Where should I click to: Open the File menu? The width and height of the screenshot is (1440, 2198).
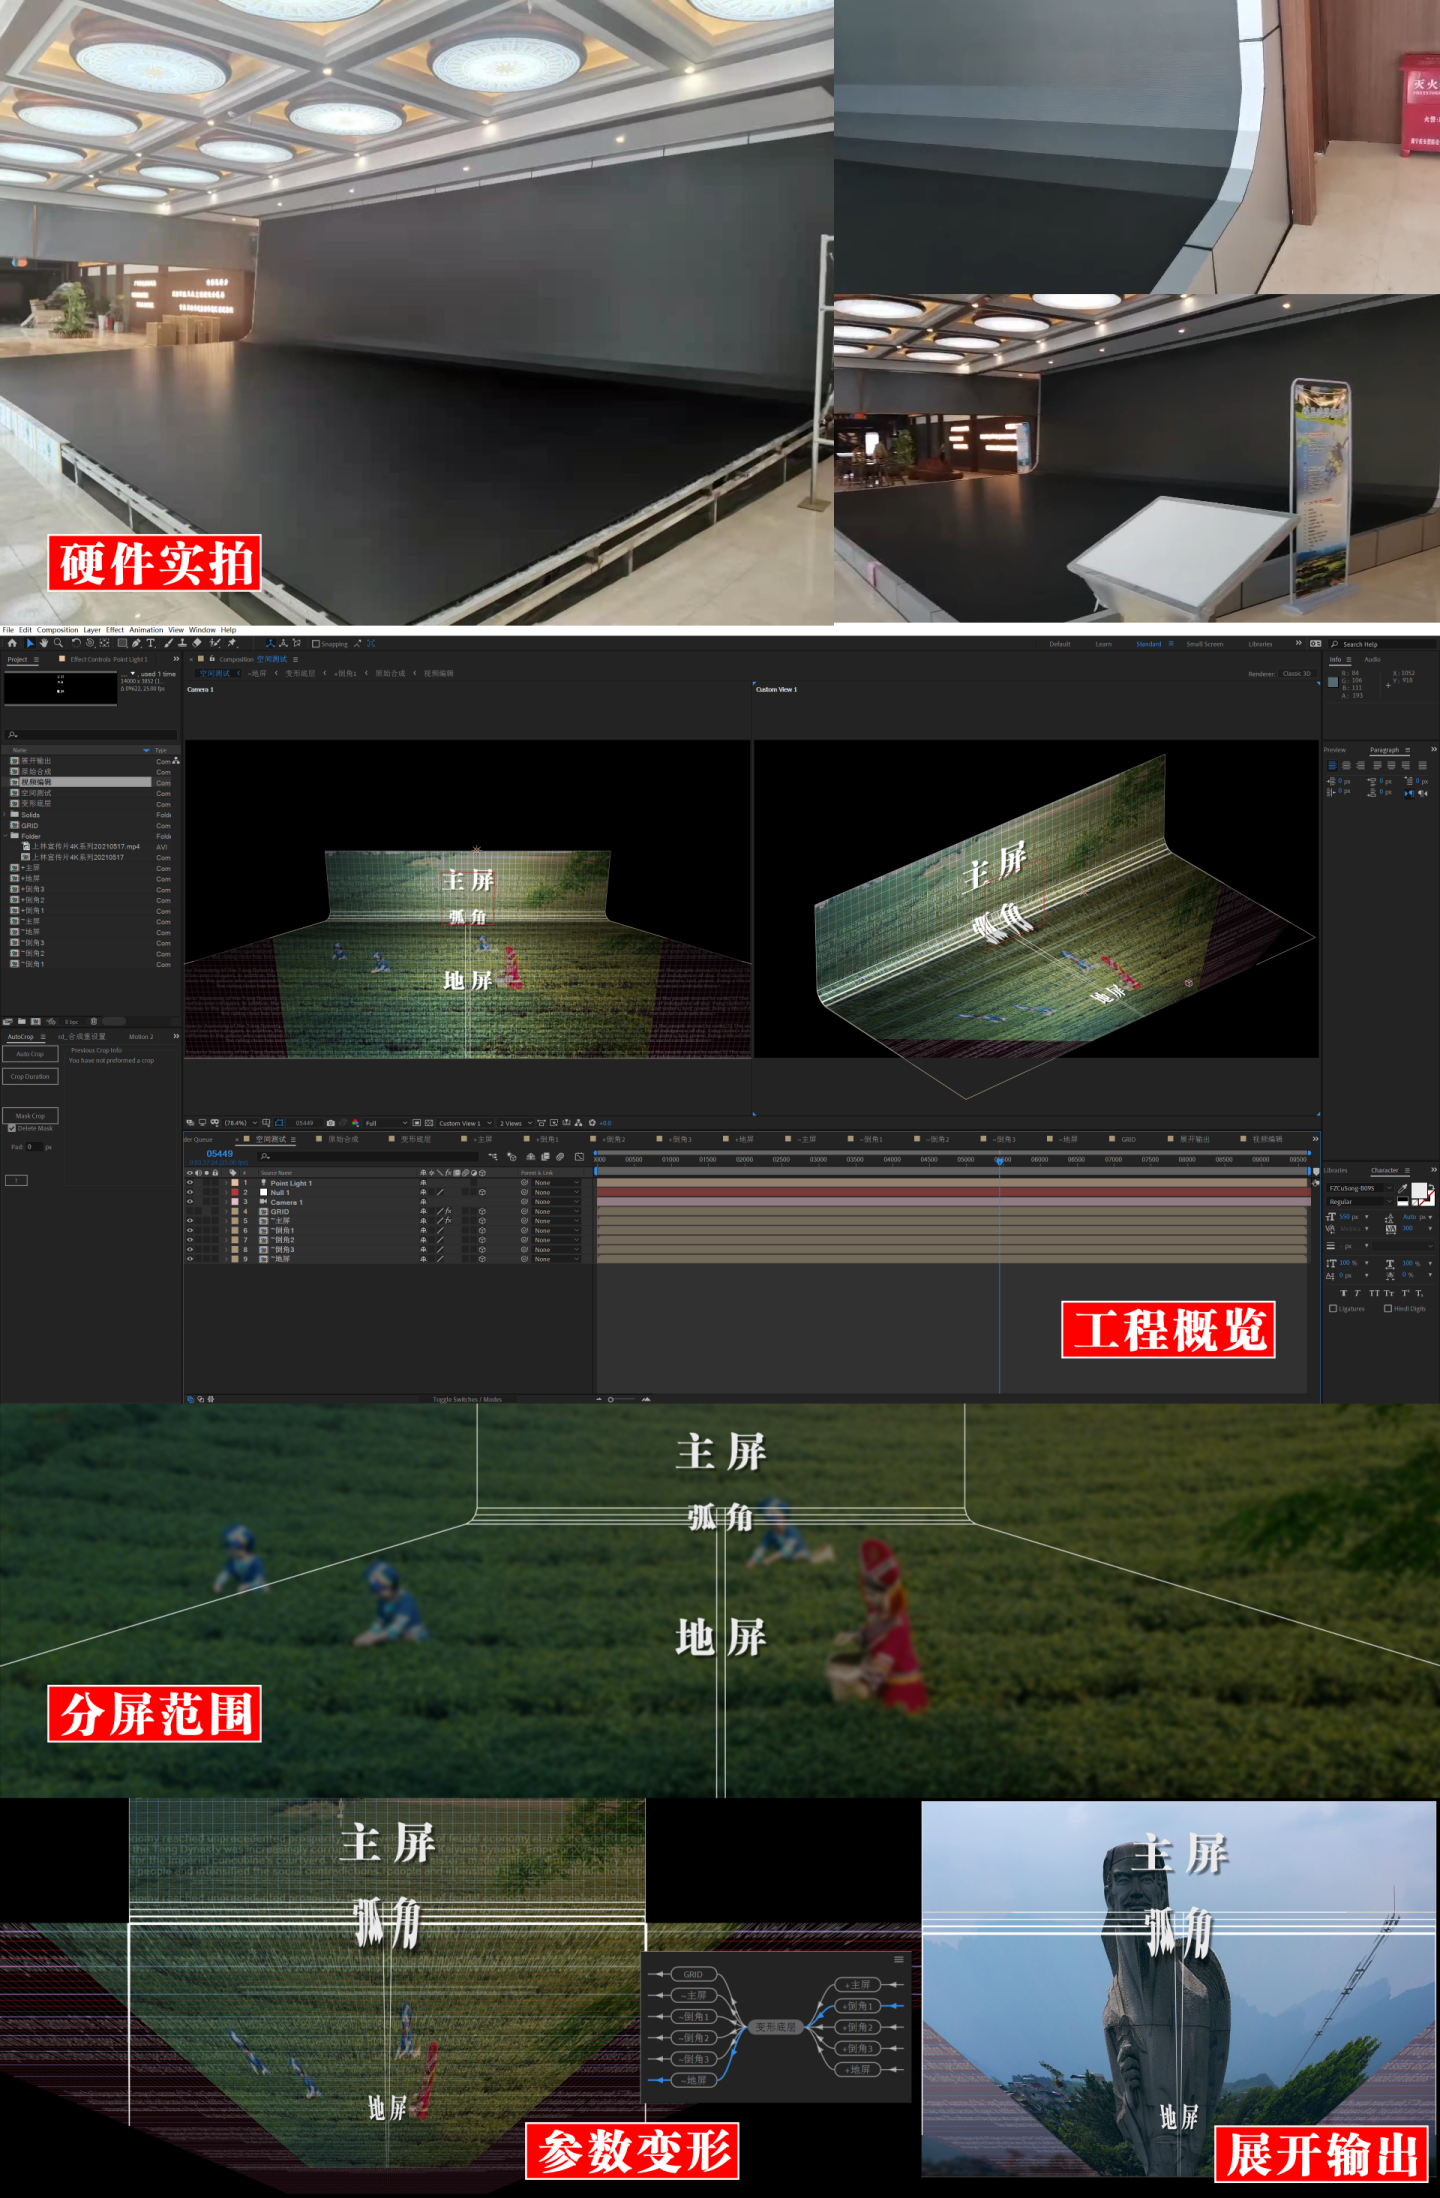tap(8, 630)
